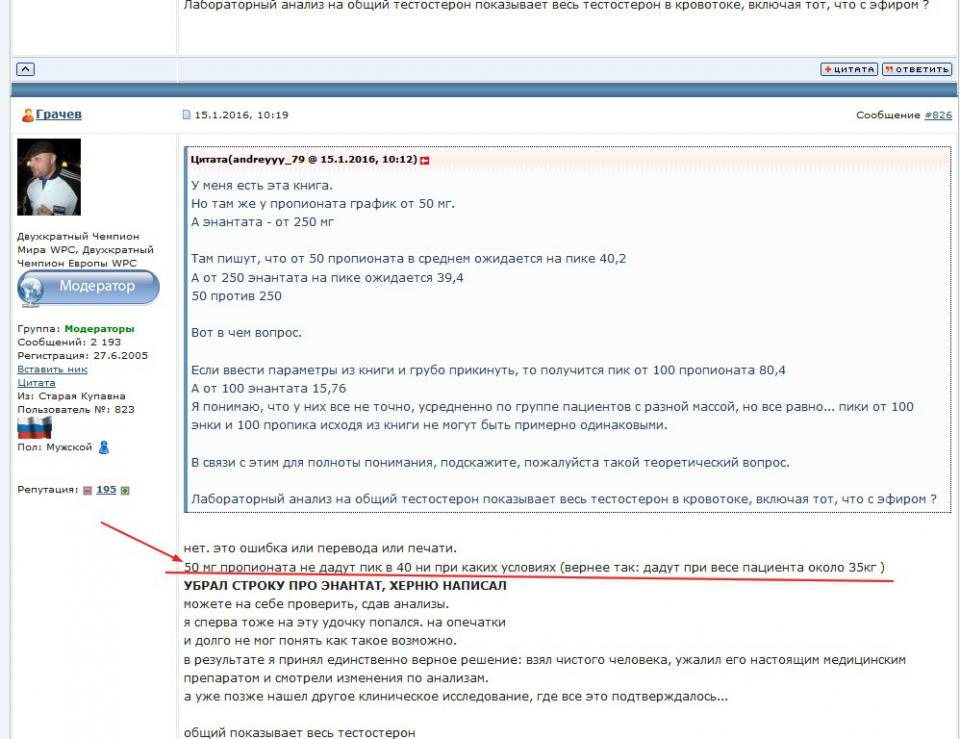Jump to original post via red quote arrow

click(425, 160)
